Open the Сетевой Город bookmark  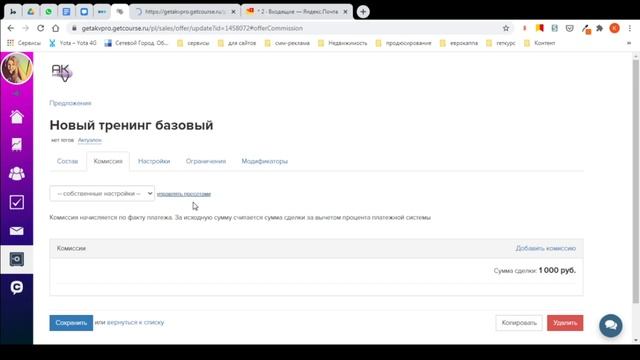point(136,43)
